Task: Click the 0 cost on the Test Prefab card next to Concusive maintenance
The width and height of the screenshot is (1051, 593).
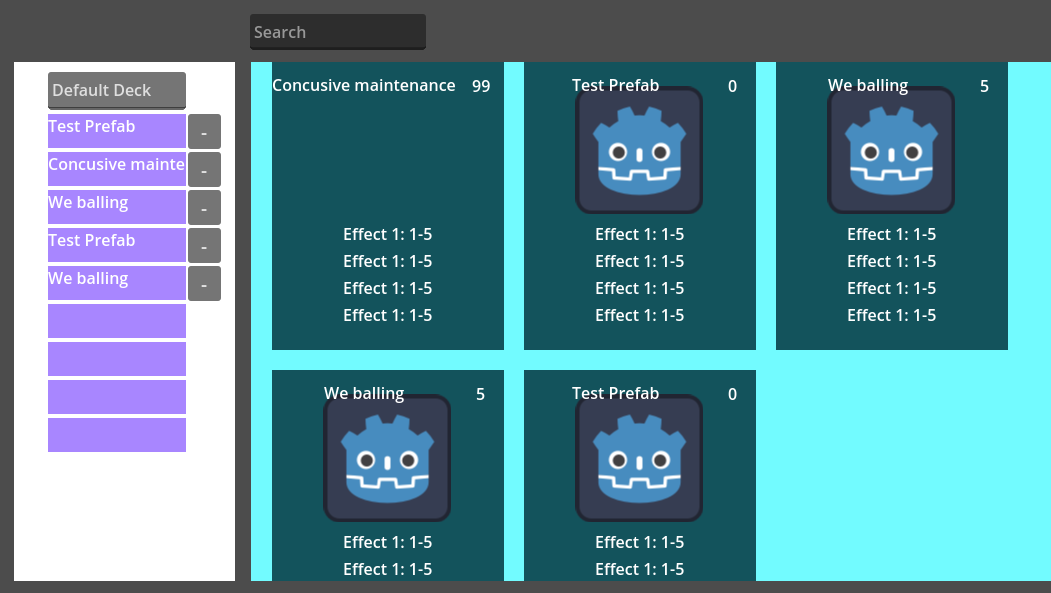Action: [x=733, y=86]
